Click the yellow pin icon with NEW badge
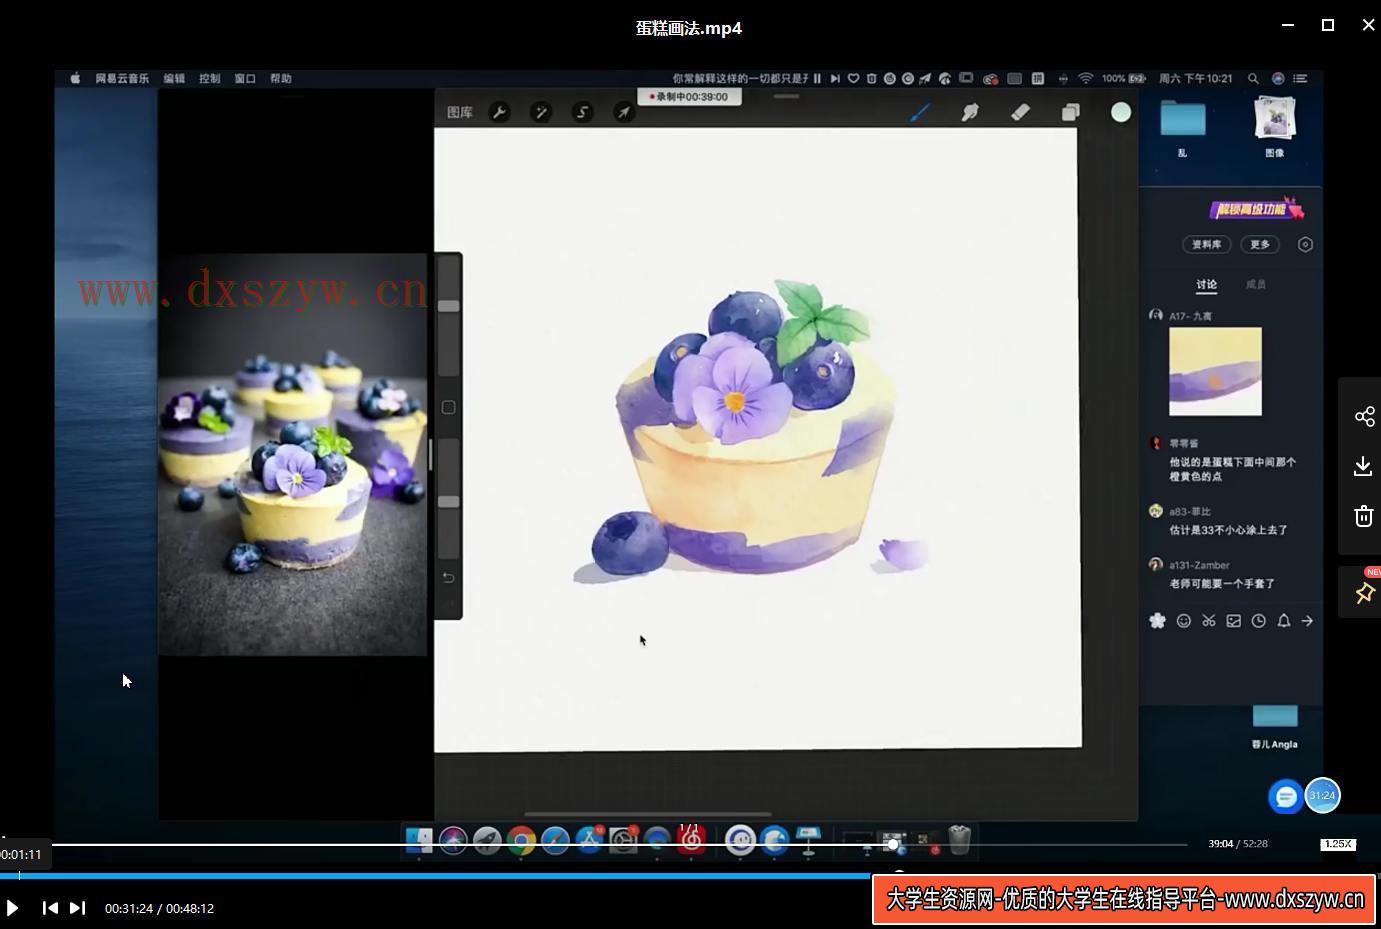 pyautogui.click(x=1364, y=592)
